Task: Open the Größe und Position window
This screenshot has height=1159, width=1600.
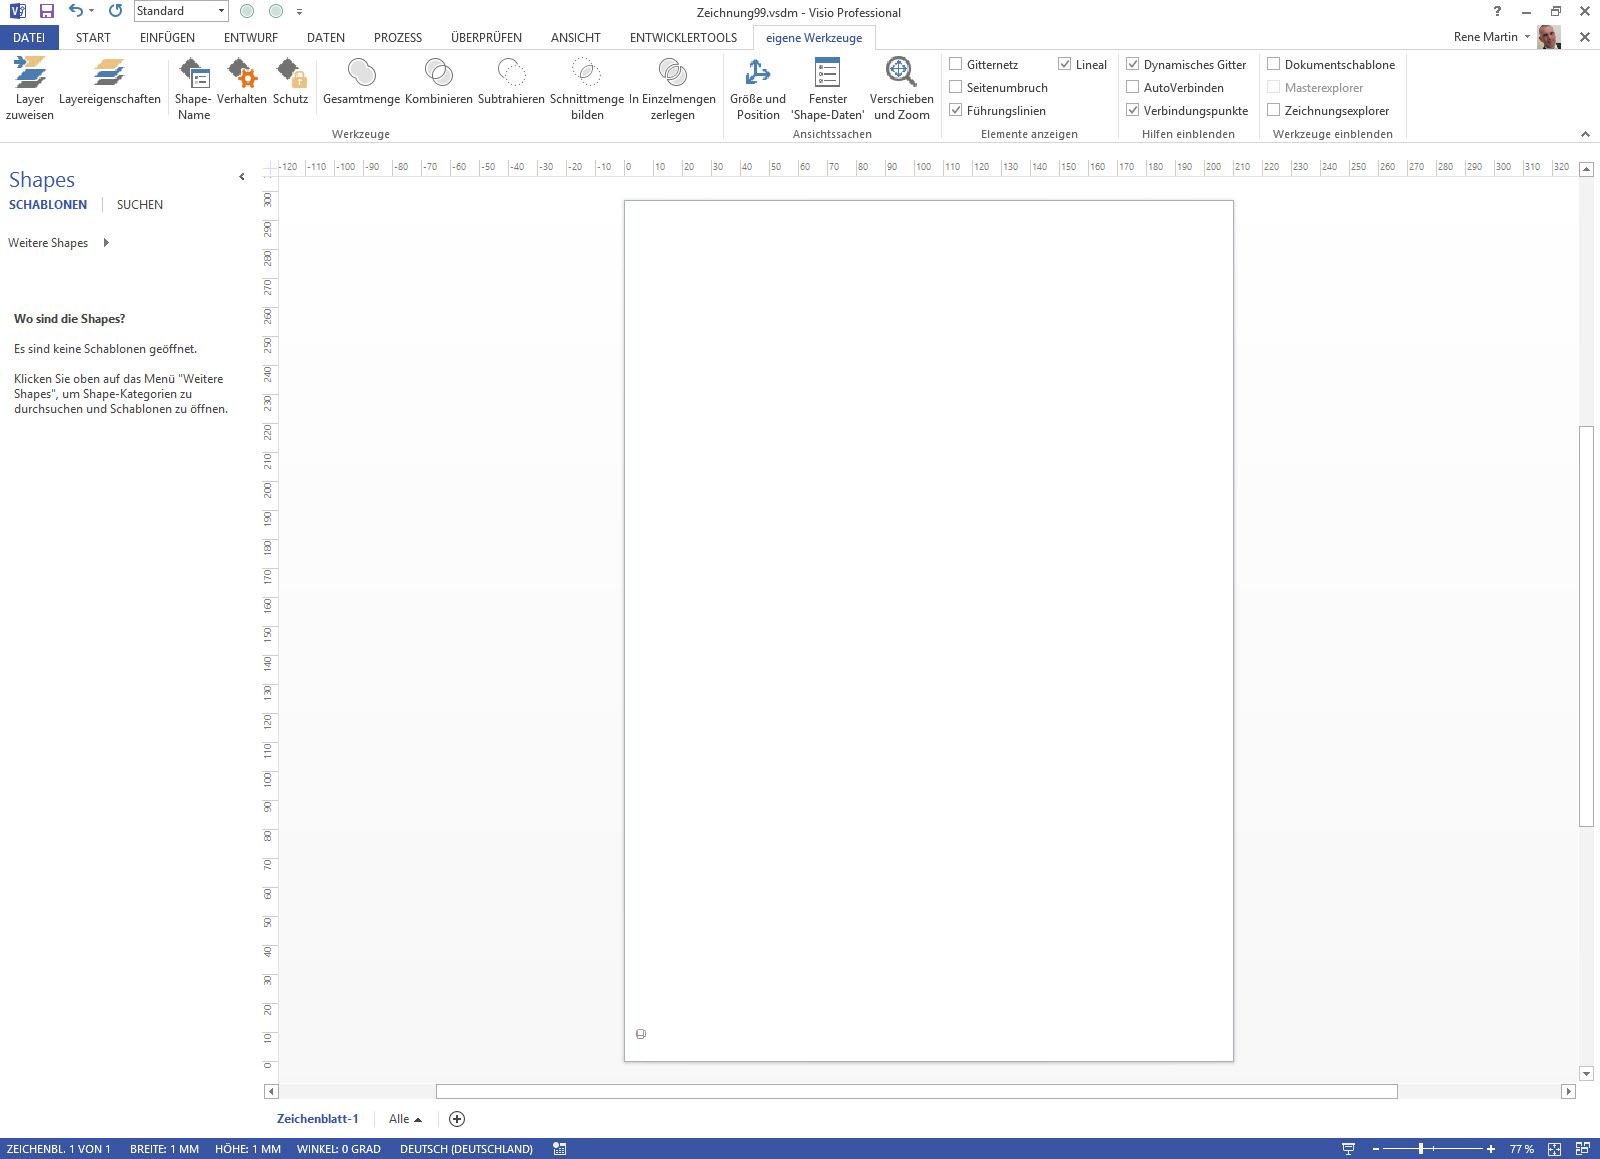Action: tap(757, 85)
